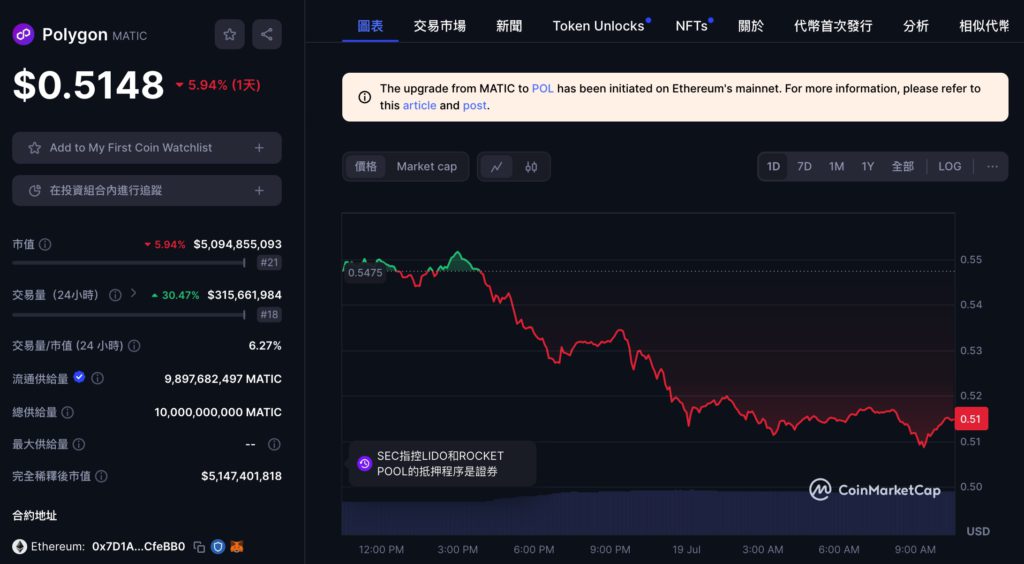The height and width of the screenshot is (564, 1024).
Task: Click the 0.5475 opening price label
Action: click(365, 273)
